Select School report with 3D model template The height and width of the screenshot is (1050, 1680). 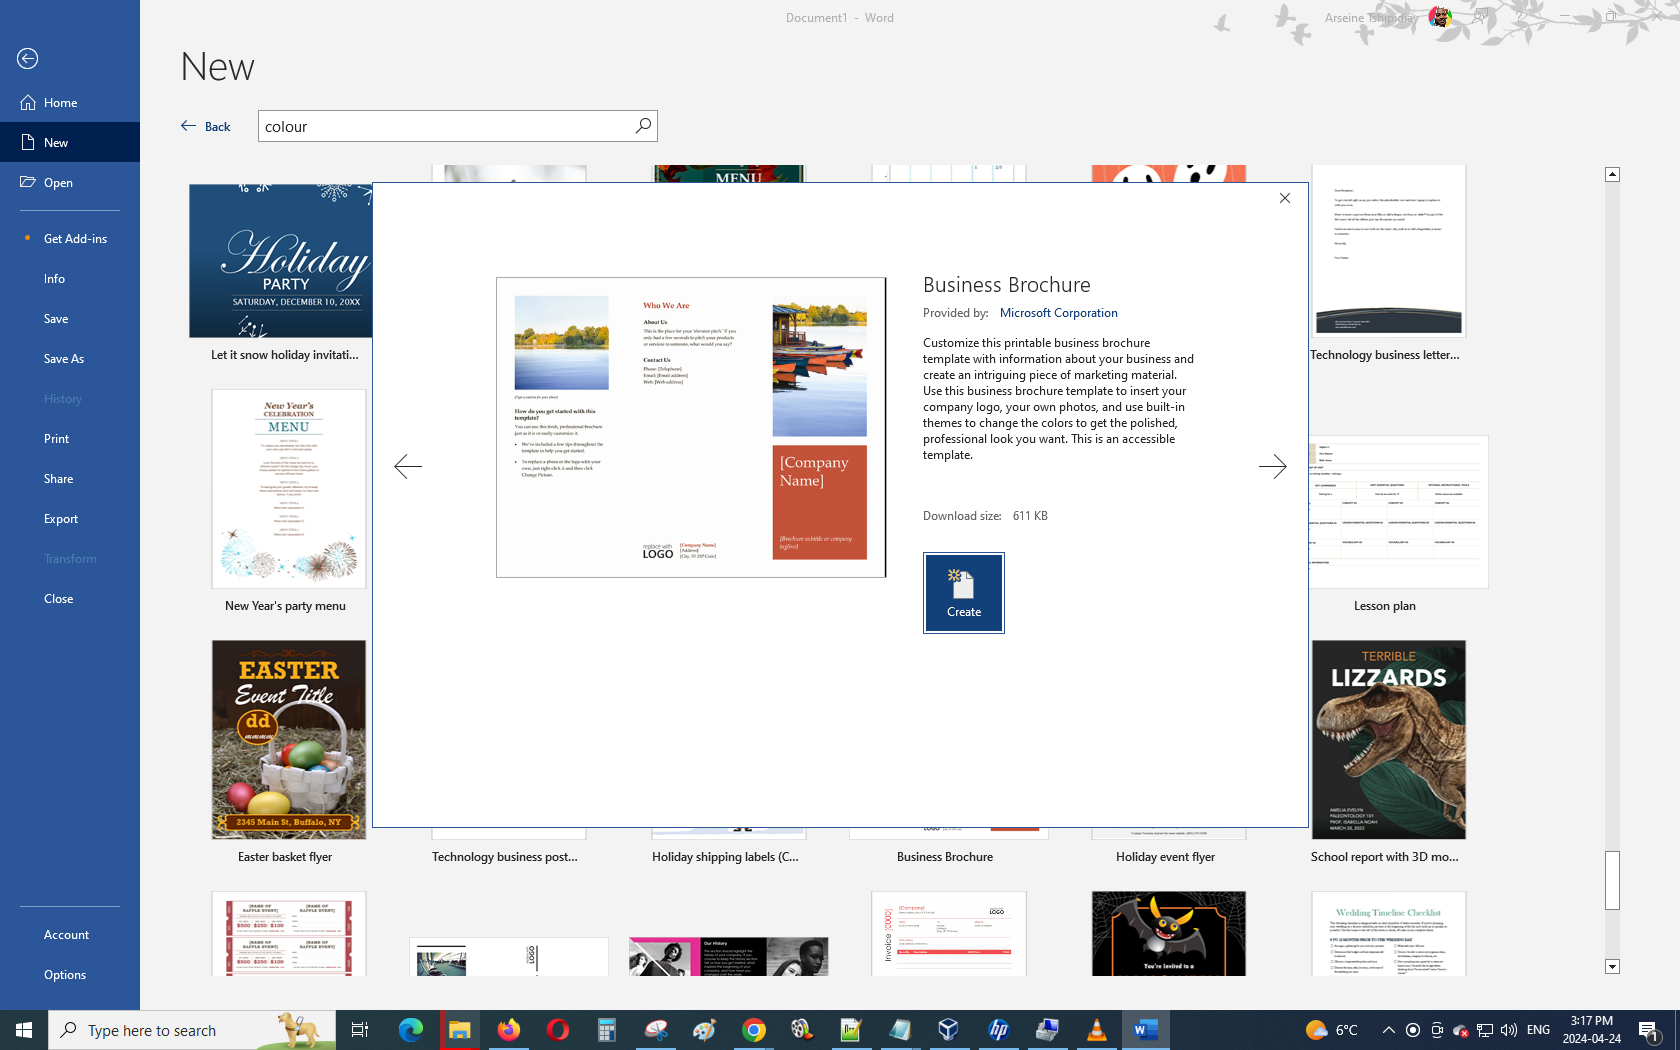pos(1388,740)
